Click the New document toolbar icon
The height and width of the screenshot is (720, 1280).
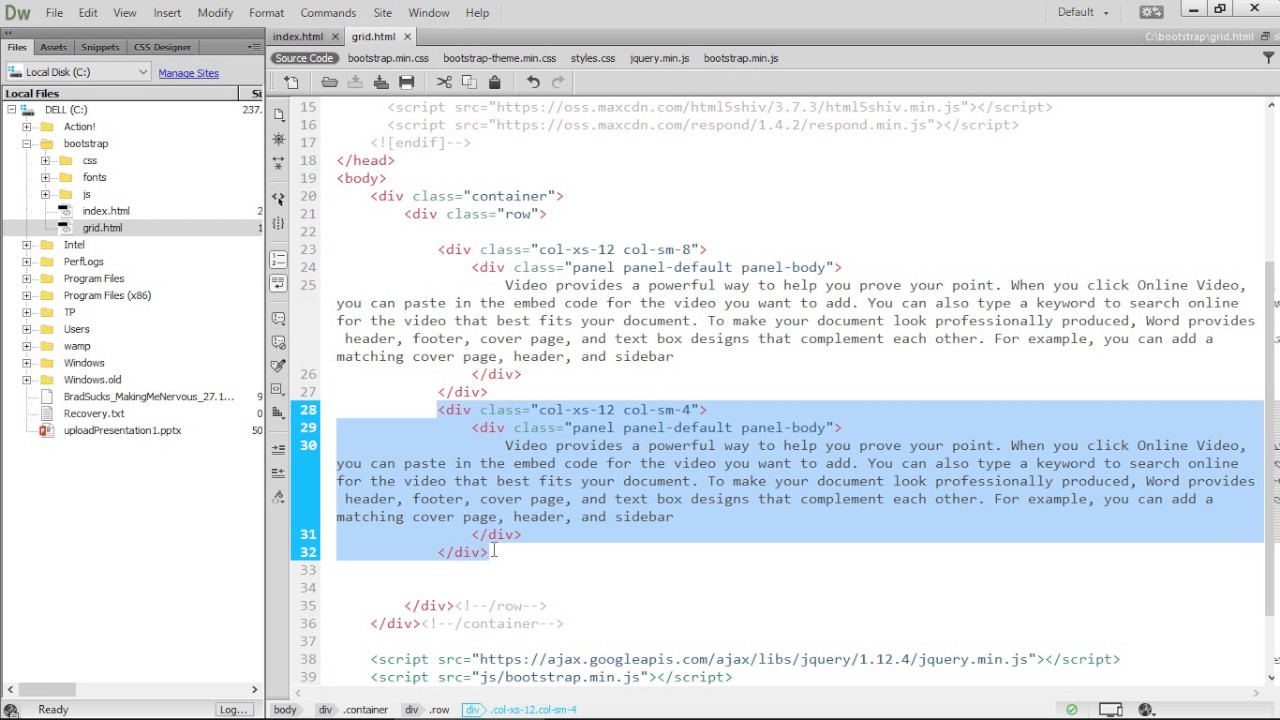point(291,82)
